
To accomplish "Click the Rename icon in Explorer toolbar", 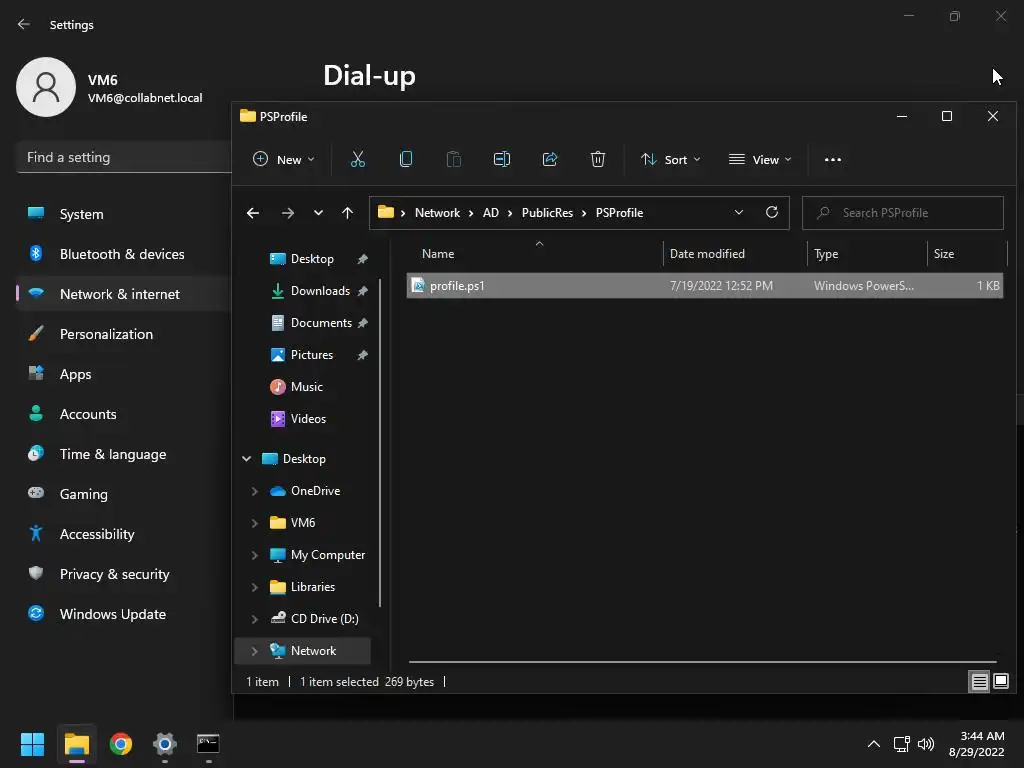I will (502, 159).
